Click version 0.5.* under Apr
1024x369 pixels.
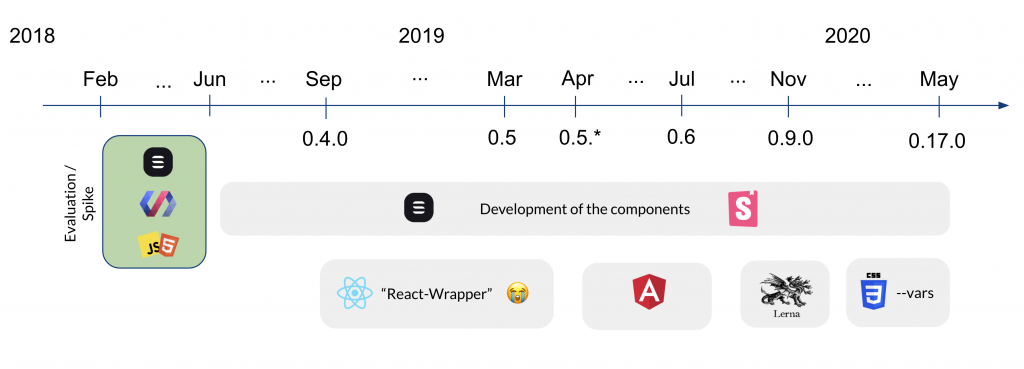click(x=580, y=138)
